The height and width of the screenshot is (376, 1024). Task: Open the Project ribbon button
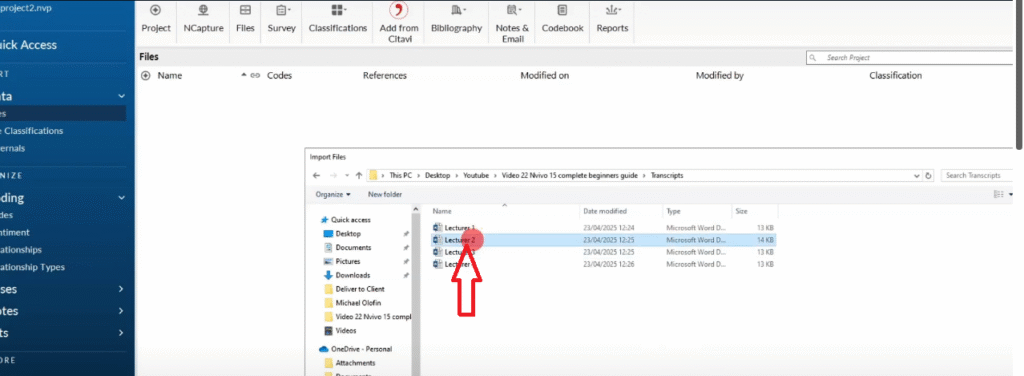[155, 19]
